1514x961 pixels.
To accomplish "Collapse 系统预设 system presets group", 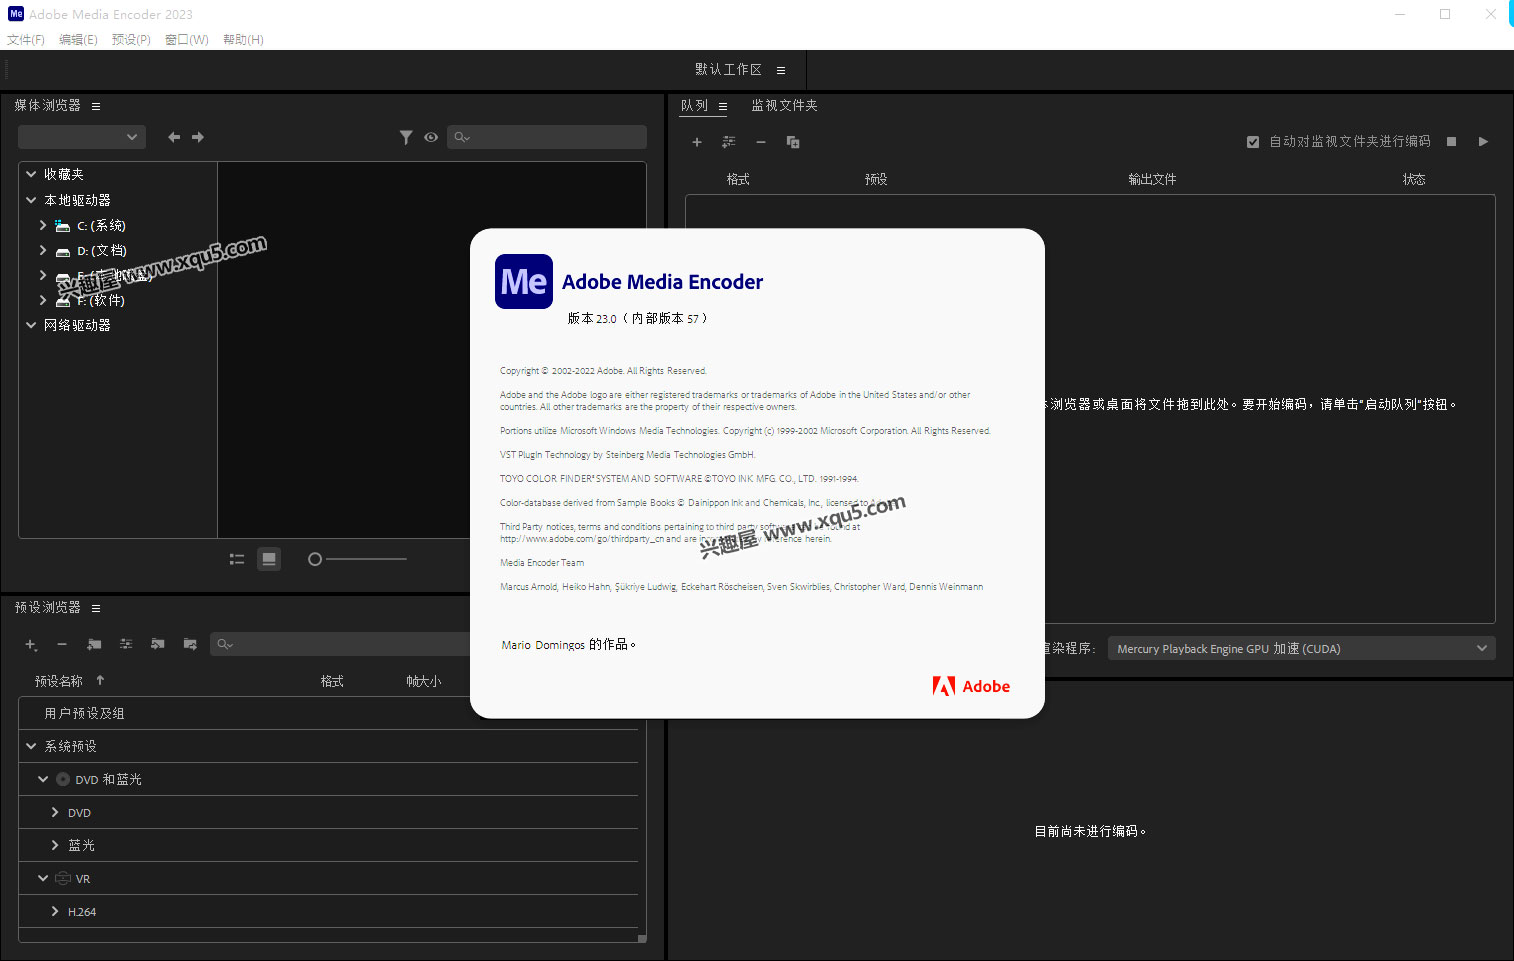I will [31, 746].
